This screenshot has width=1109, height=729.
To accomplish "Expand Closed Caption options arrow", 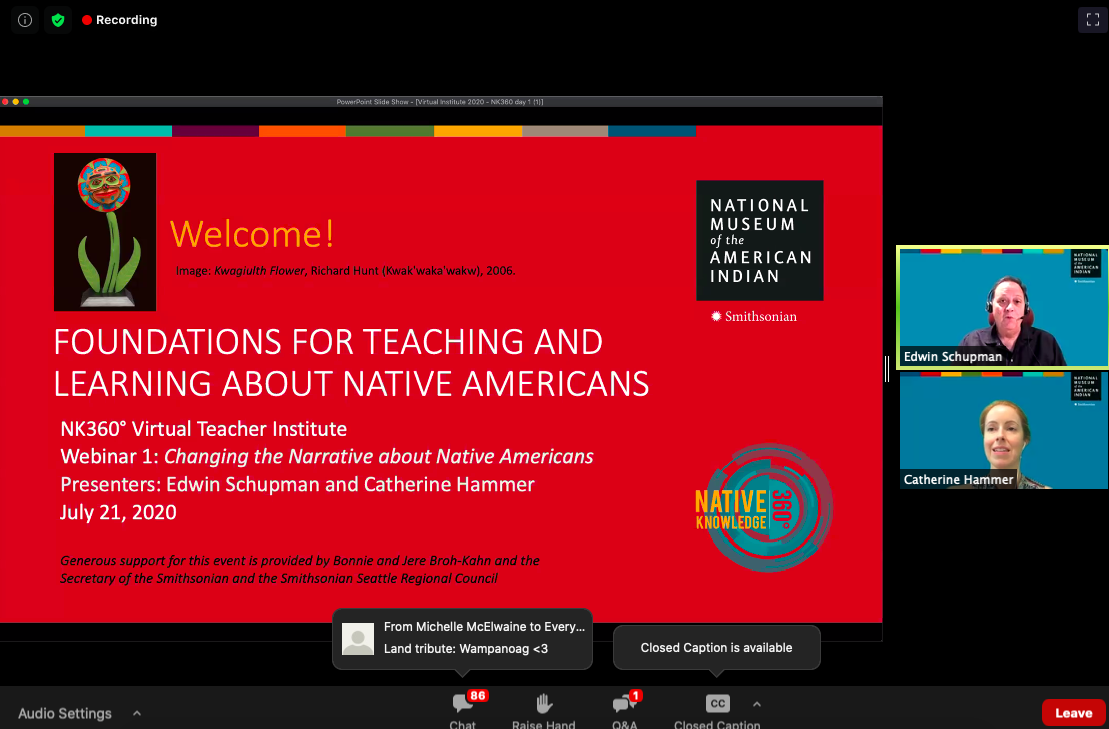I will click(757, 704).
